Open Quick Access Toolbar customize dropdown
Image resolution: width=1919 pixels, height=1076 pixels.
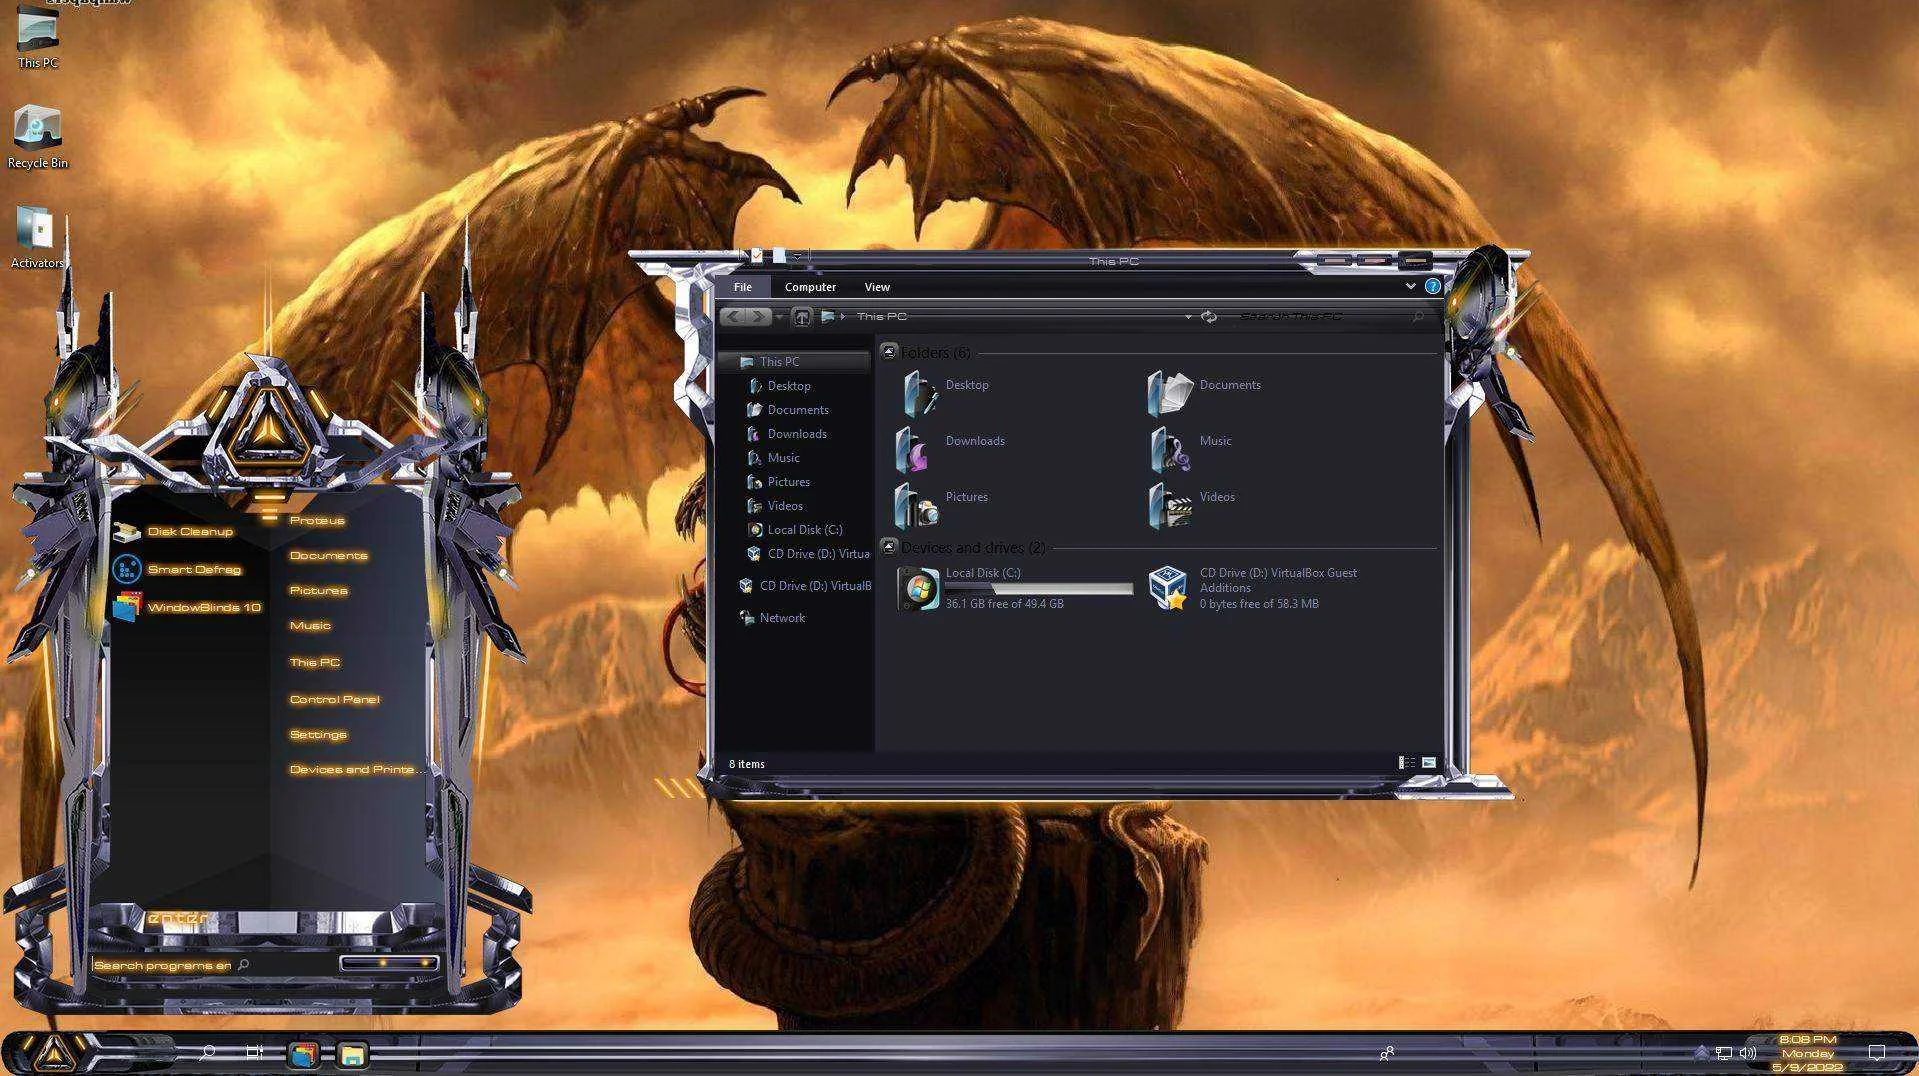coord(797,257)
